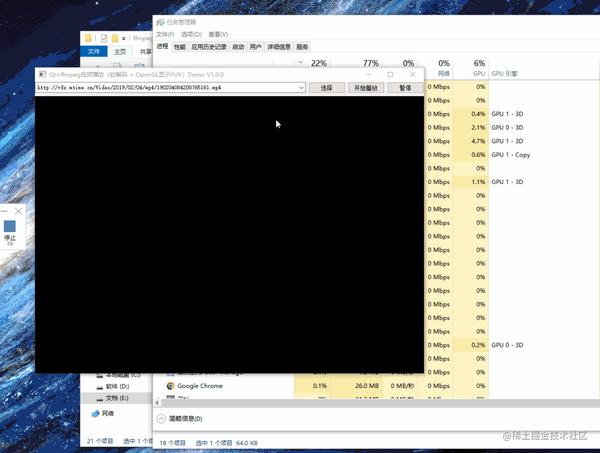Screen dimensions: 600x453
Task: Switch to the 性能 performance tab
Action: (179, 47)
